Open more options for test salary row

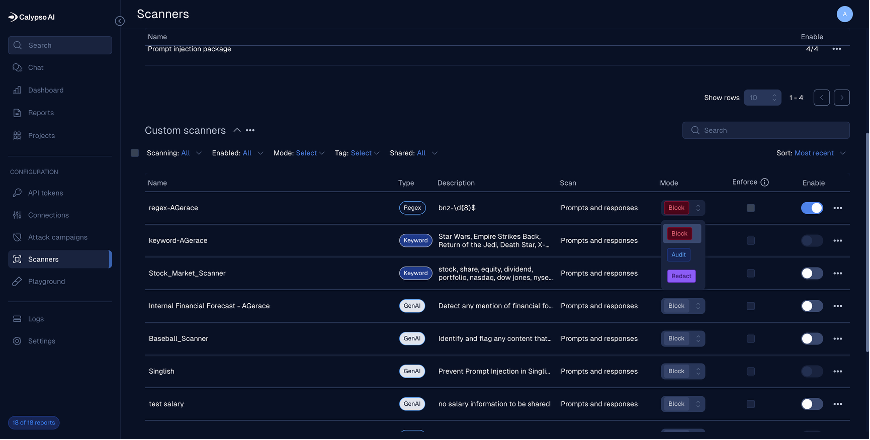pos(838,404)
